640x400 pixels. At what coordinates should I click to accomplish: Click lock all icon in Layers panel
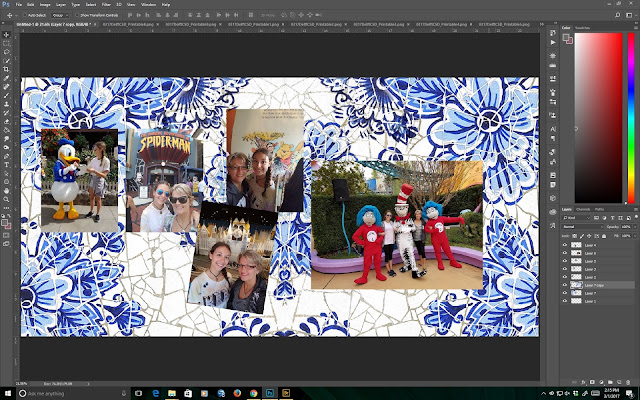click(x=604, y=236)
